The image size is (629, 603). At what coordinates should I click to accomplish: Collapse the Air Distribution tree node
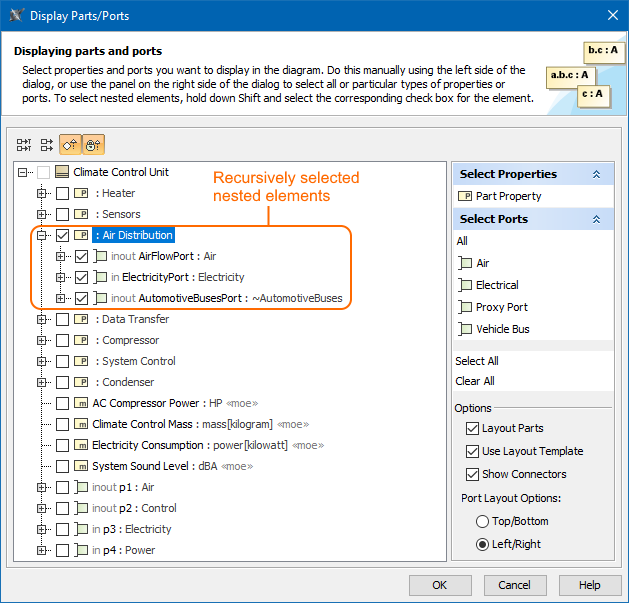[x=41, y=235]
